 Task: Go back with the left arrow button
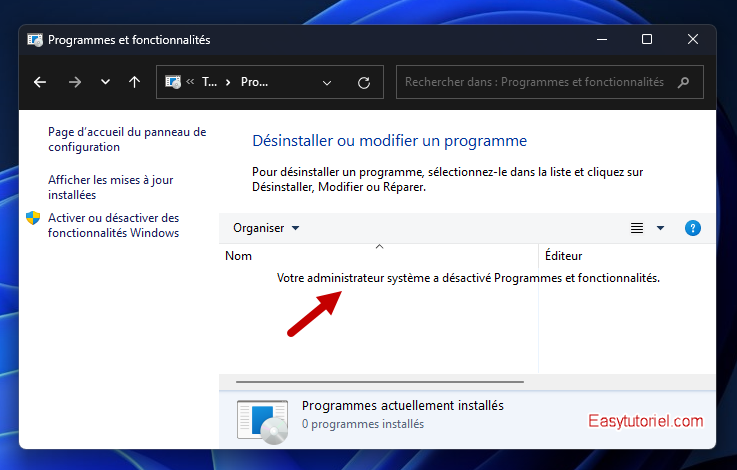tap(40, 82)
